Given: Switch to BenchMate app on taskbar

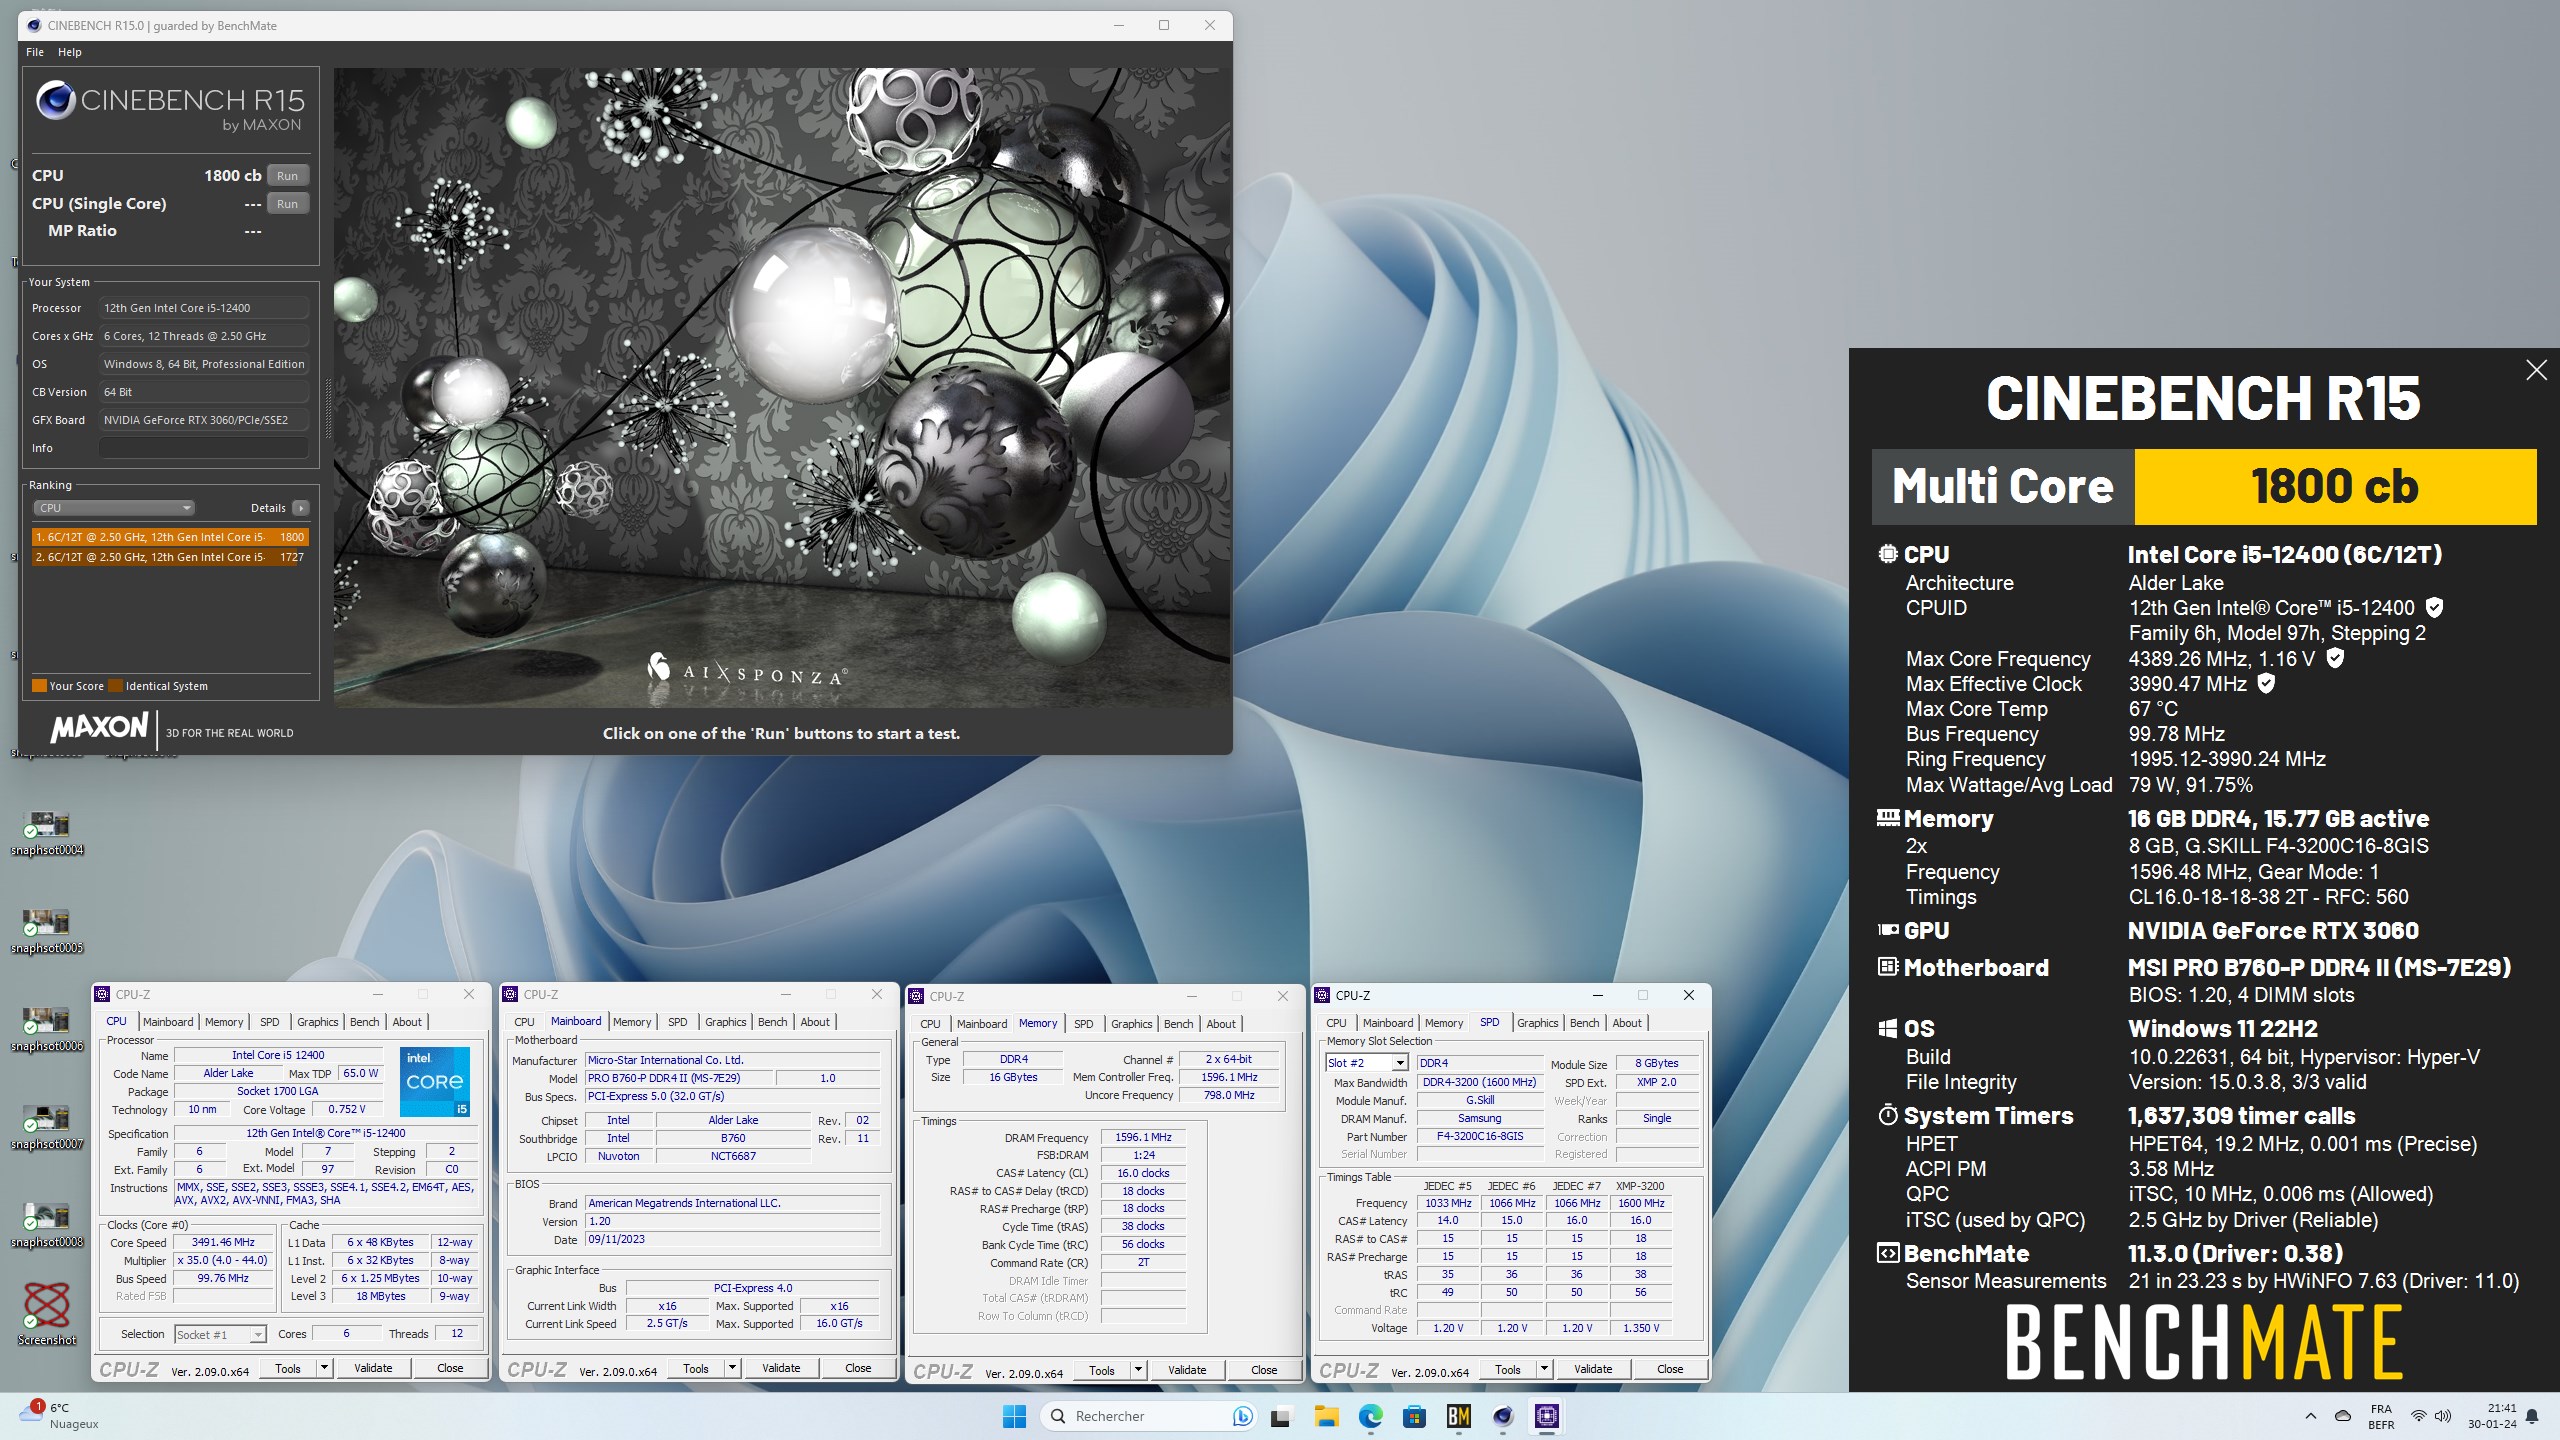Looking at the screenshot, I should click(x=1458, y=1416).
